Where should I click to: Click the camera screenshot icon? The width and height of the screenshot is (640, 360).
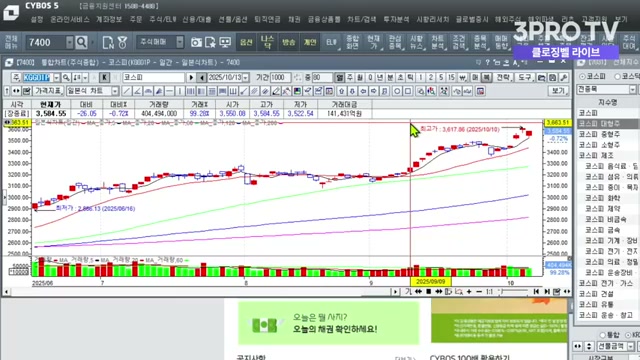tap(196, 42)
